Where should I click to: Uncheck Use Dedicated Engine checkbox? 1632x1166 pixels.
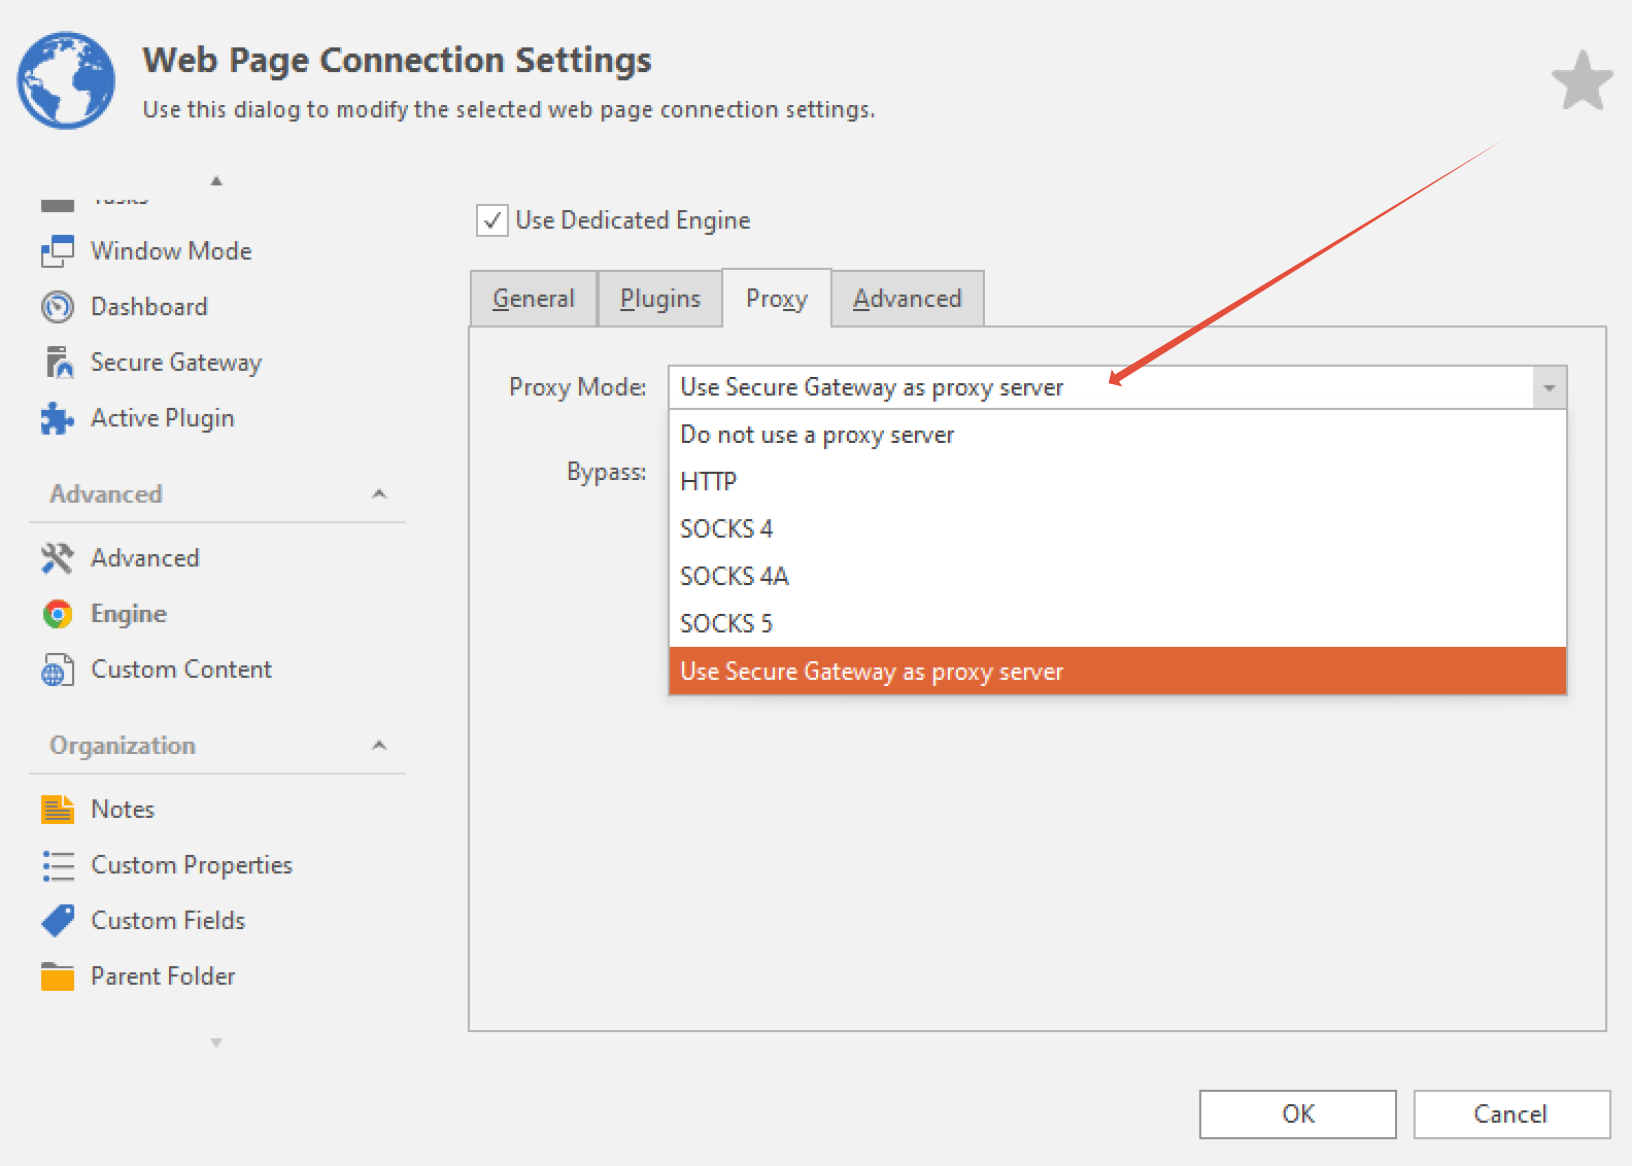point(492,220)
